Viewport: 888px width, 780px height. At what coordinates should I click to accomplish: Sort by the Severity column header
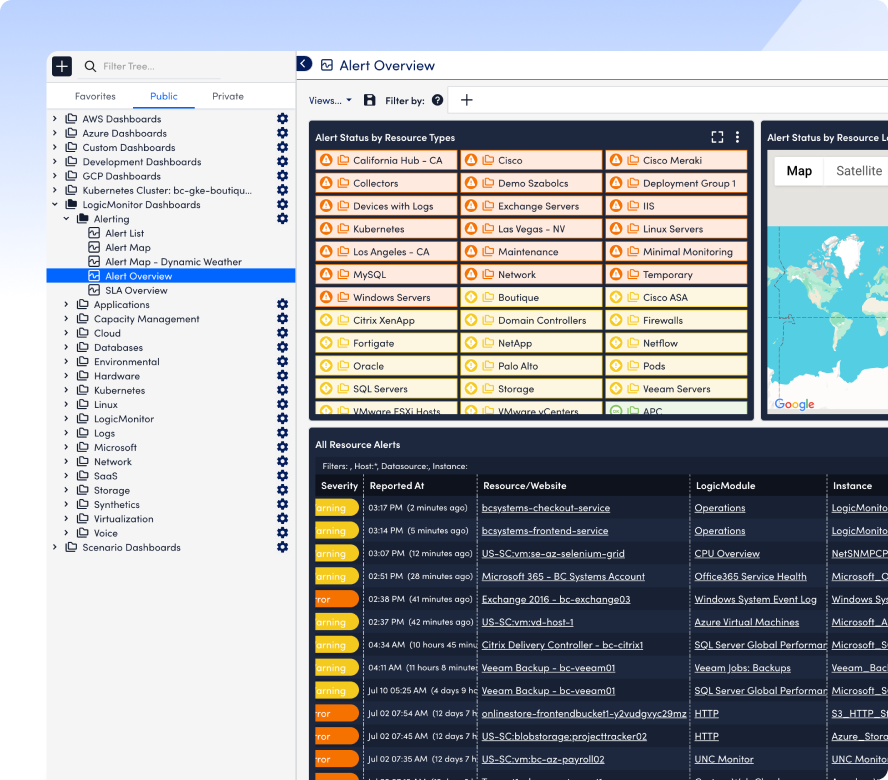(339, 485)
